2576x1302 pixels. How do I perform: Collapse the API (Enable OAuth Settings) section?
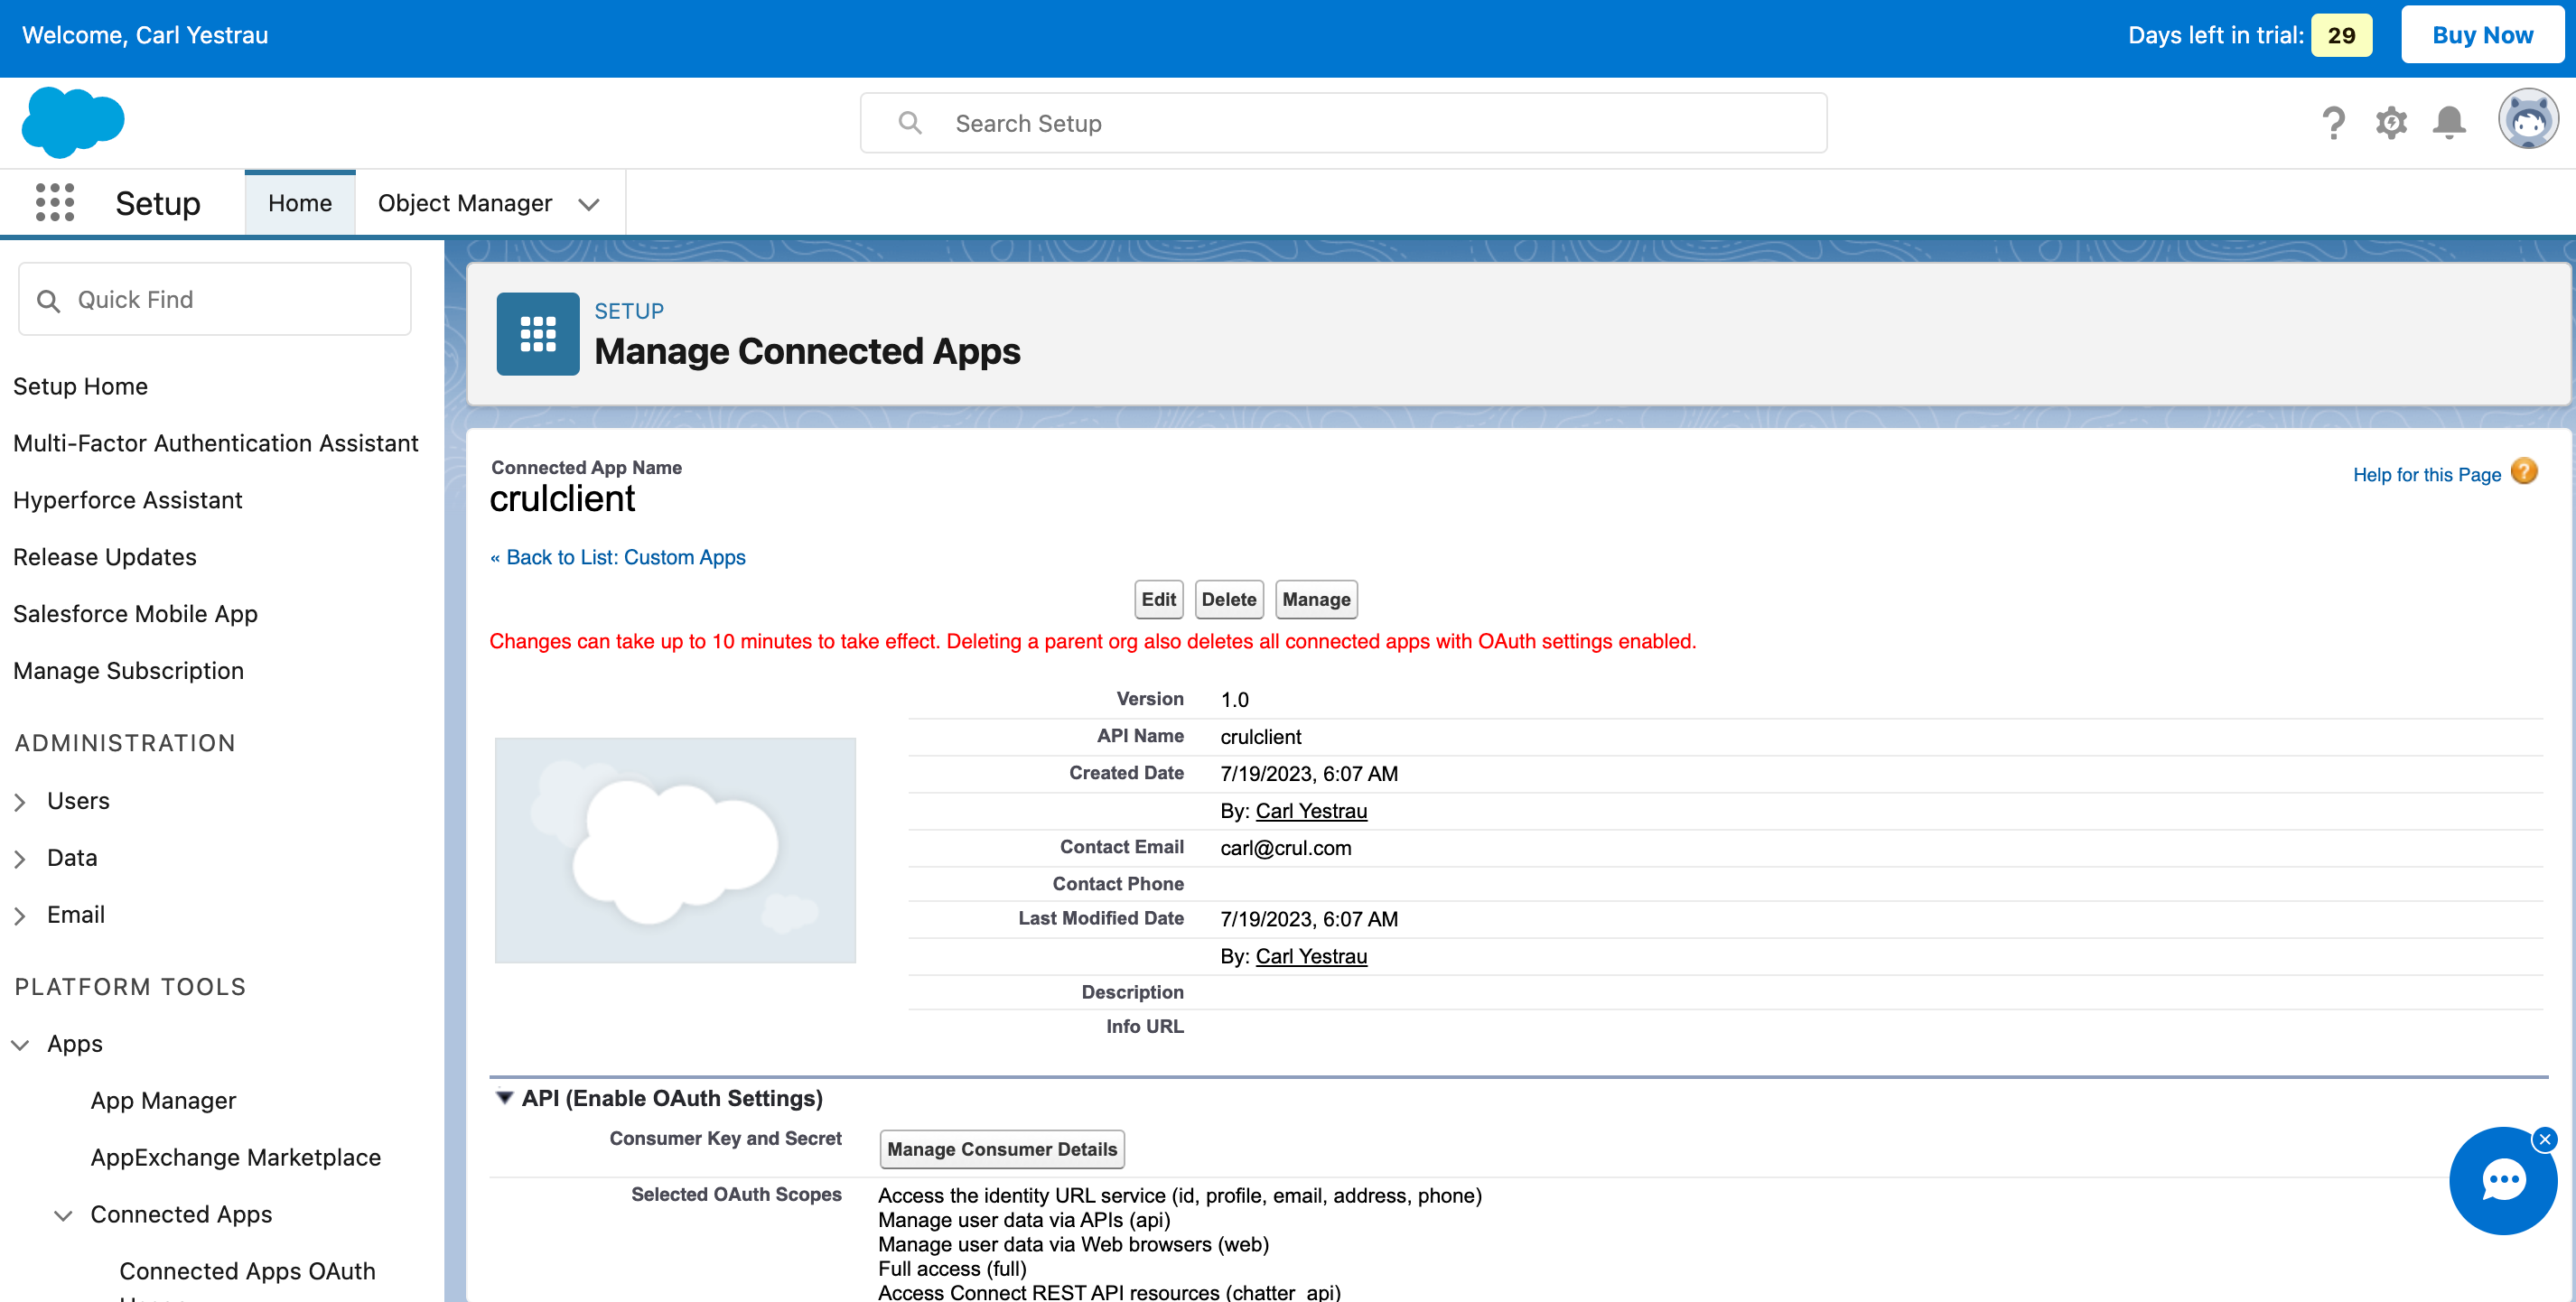pyautogui.click(x=505, y=1098)
